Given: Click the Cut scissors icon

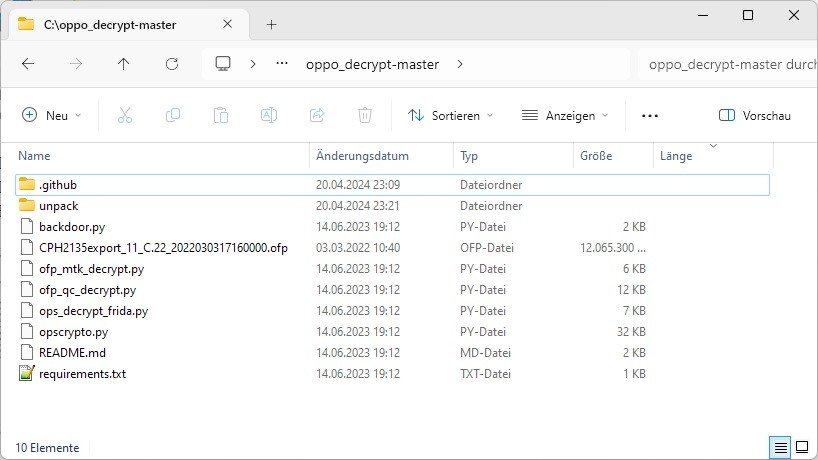Looking at the screenshot, I should tap(125, 115).
